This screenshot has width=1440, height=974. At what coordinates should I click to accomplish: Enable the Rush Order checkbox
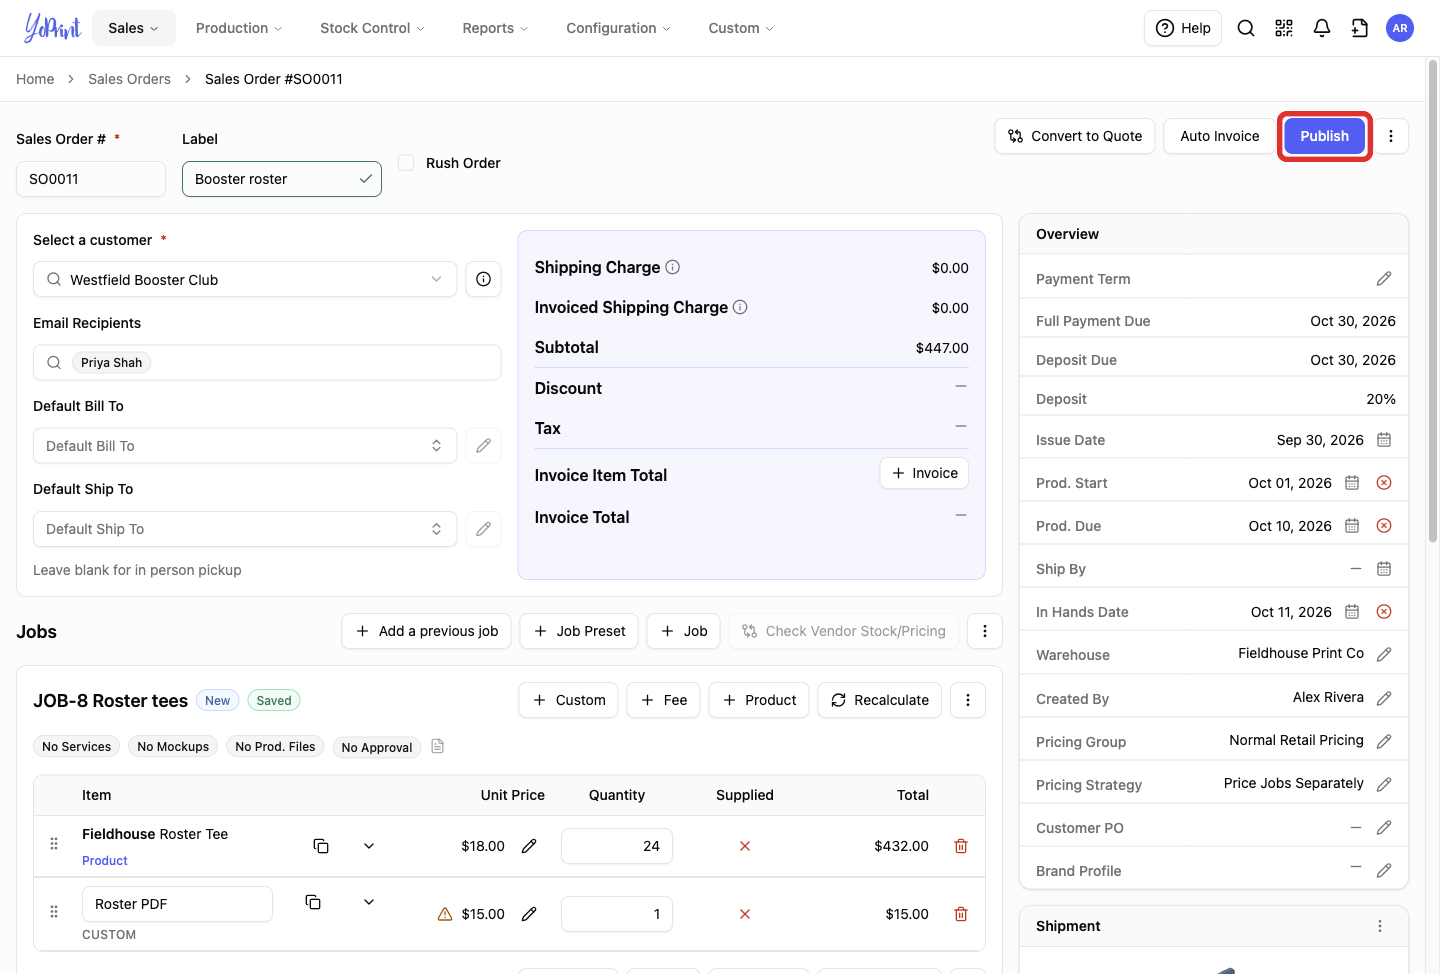[x=406, y=162]
